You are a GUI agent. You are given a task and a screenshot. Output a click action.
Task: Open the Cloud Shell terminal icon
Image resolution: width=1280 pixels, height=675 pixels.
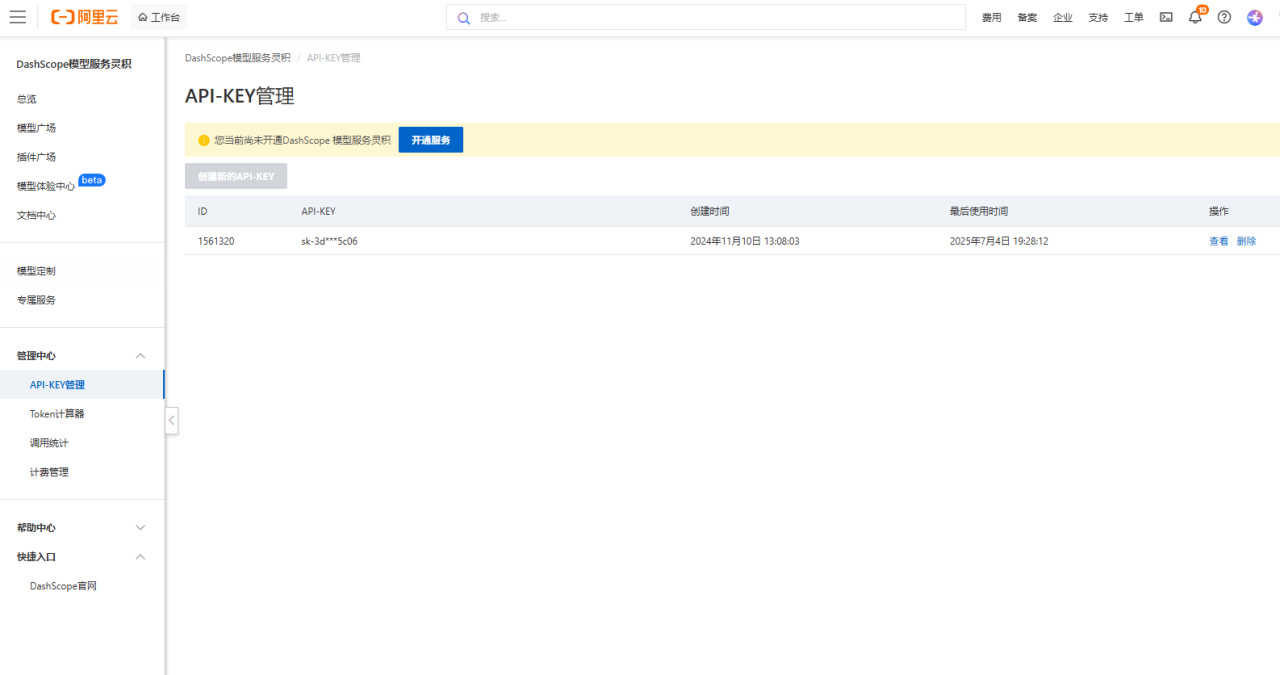pyautogui.click(x=1166, y=17)
